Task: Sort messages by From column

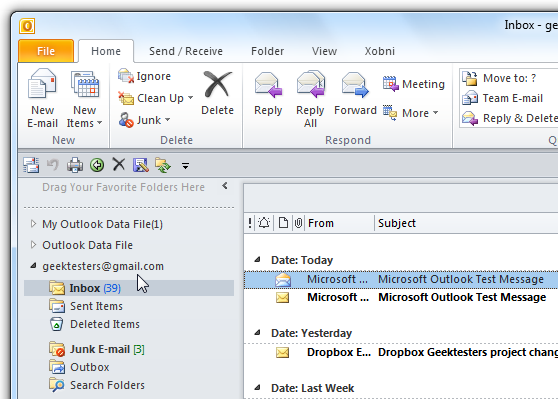Action: (x=339, y=223)
